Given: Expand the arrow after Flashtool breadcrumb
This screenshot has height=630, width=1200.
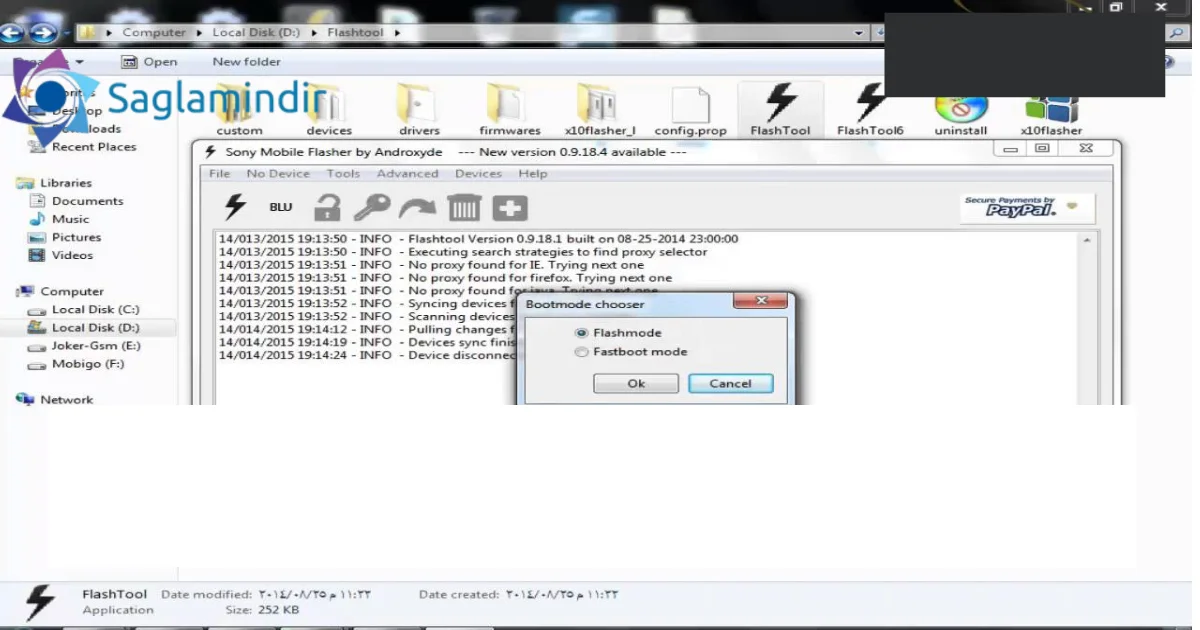Looking at the screenshot, I should pos(397,32).
